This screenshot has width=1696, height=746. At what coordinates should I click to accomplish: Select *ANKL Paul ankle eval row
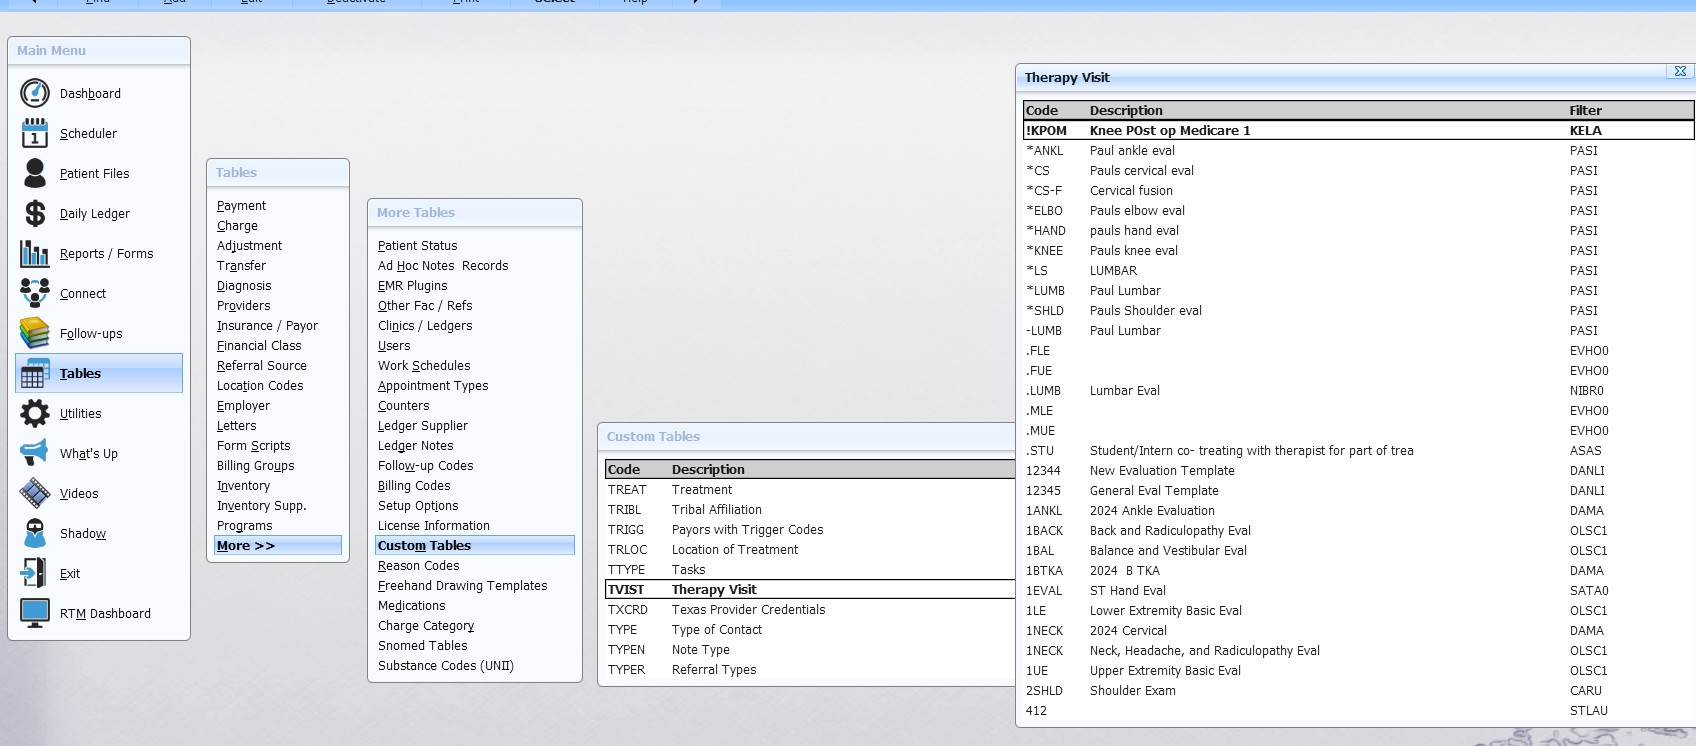(x=1359, y=150)
